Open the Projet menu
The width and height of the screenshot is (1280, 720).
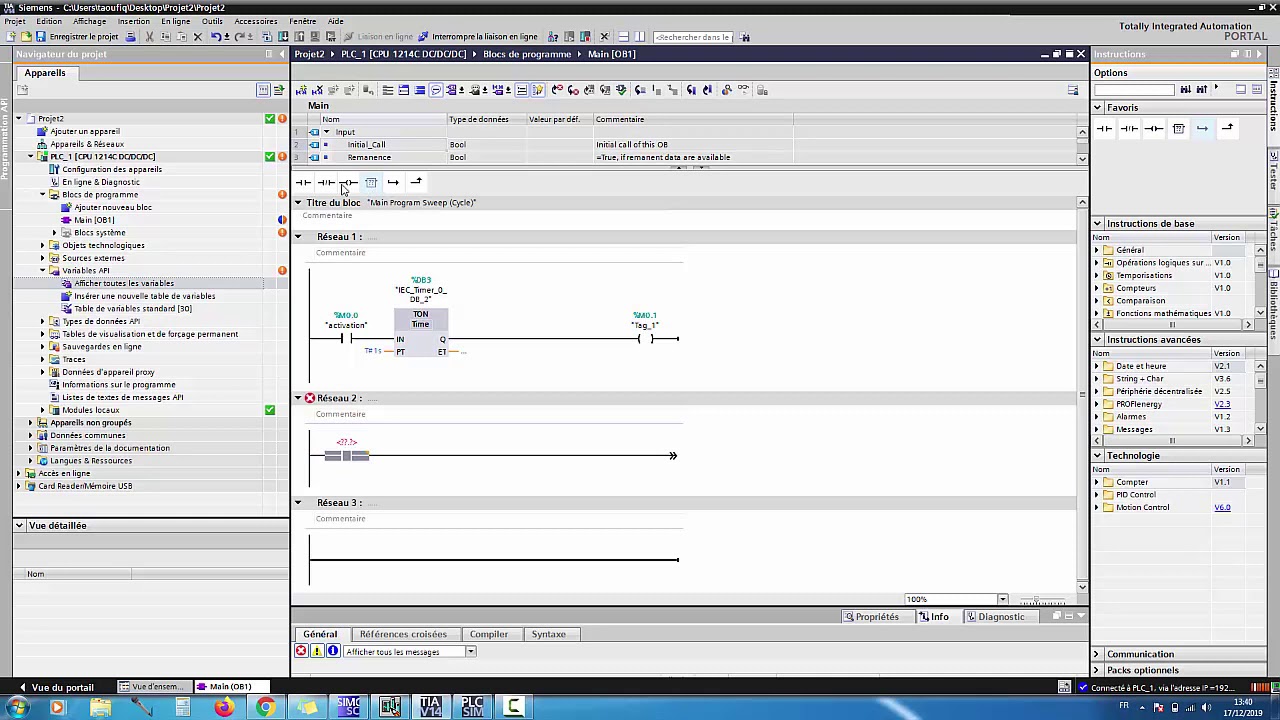click(15, 21)
